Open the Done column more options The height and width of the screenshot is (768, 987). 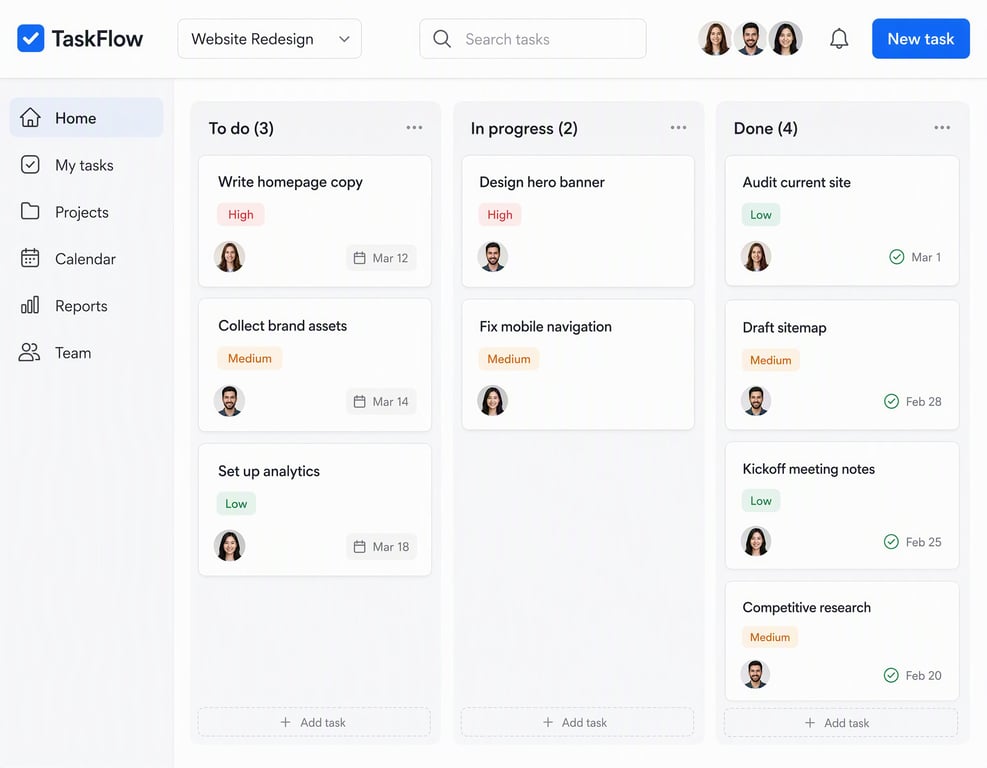point(942,128)
